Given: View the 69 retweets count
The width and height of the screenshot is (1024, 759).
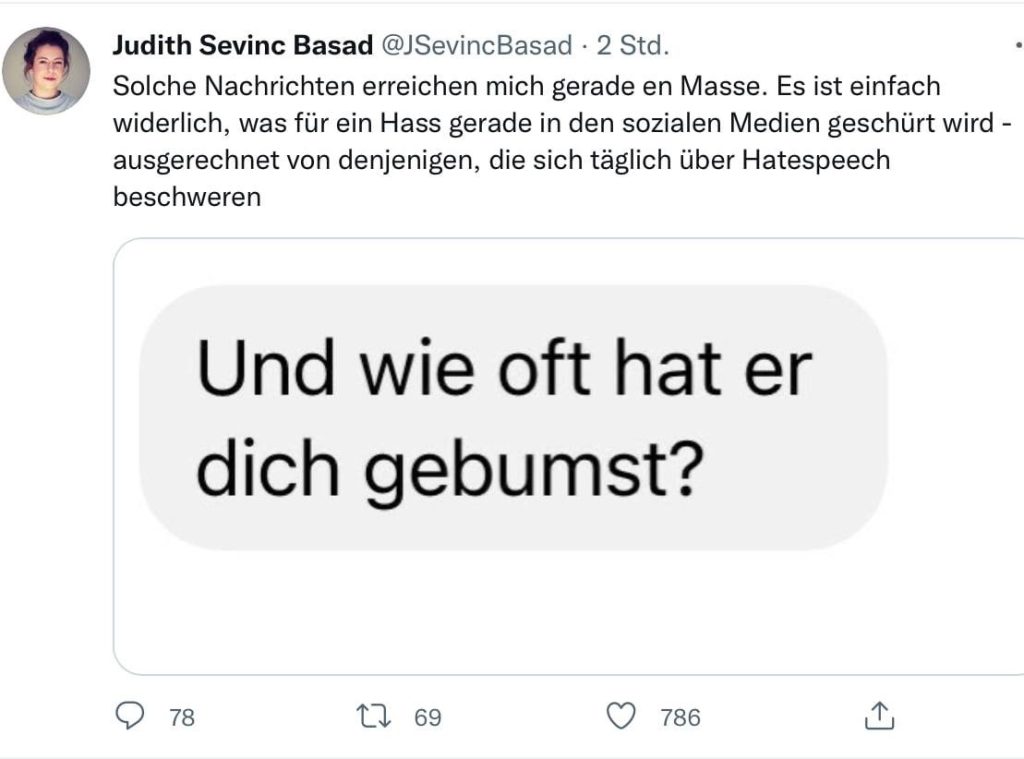Looking at the screenshot, I should pos(428,717).
